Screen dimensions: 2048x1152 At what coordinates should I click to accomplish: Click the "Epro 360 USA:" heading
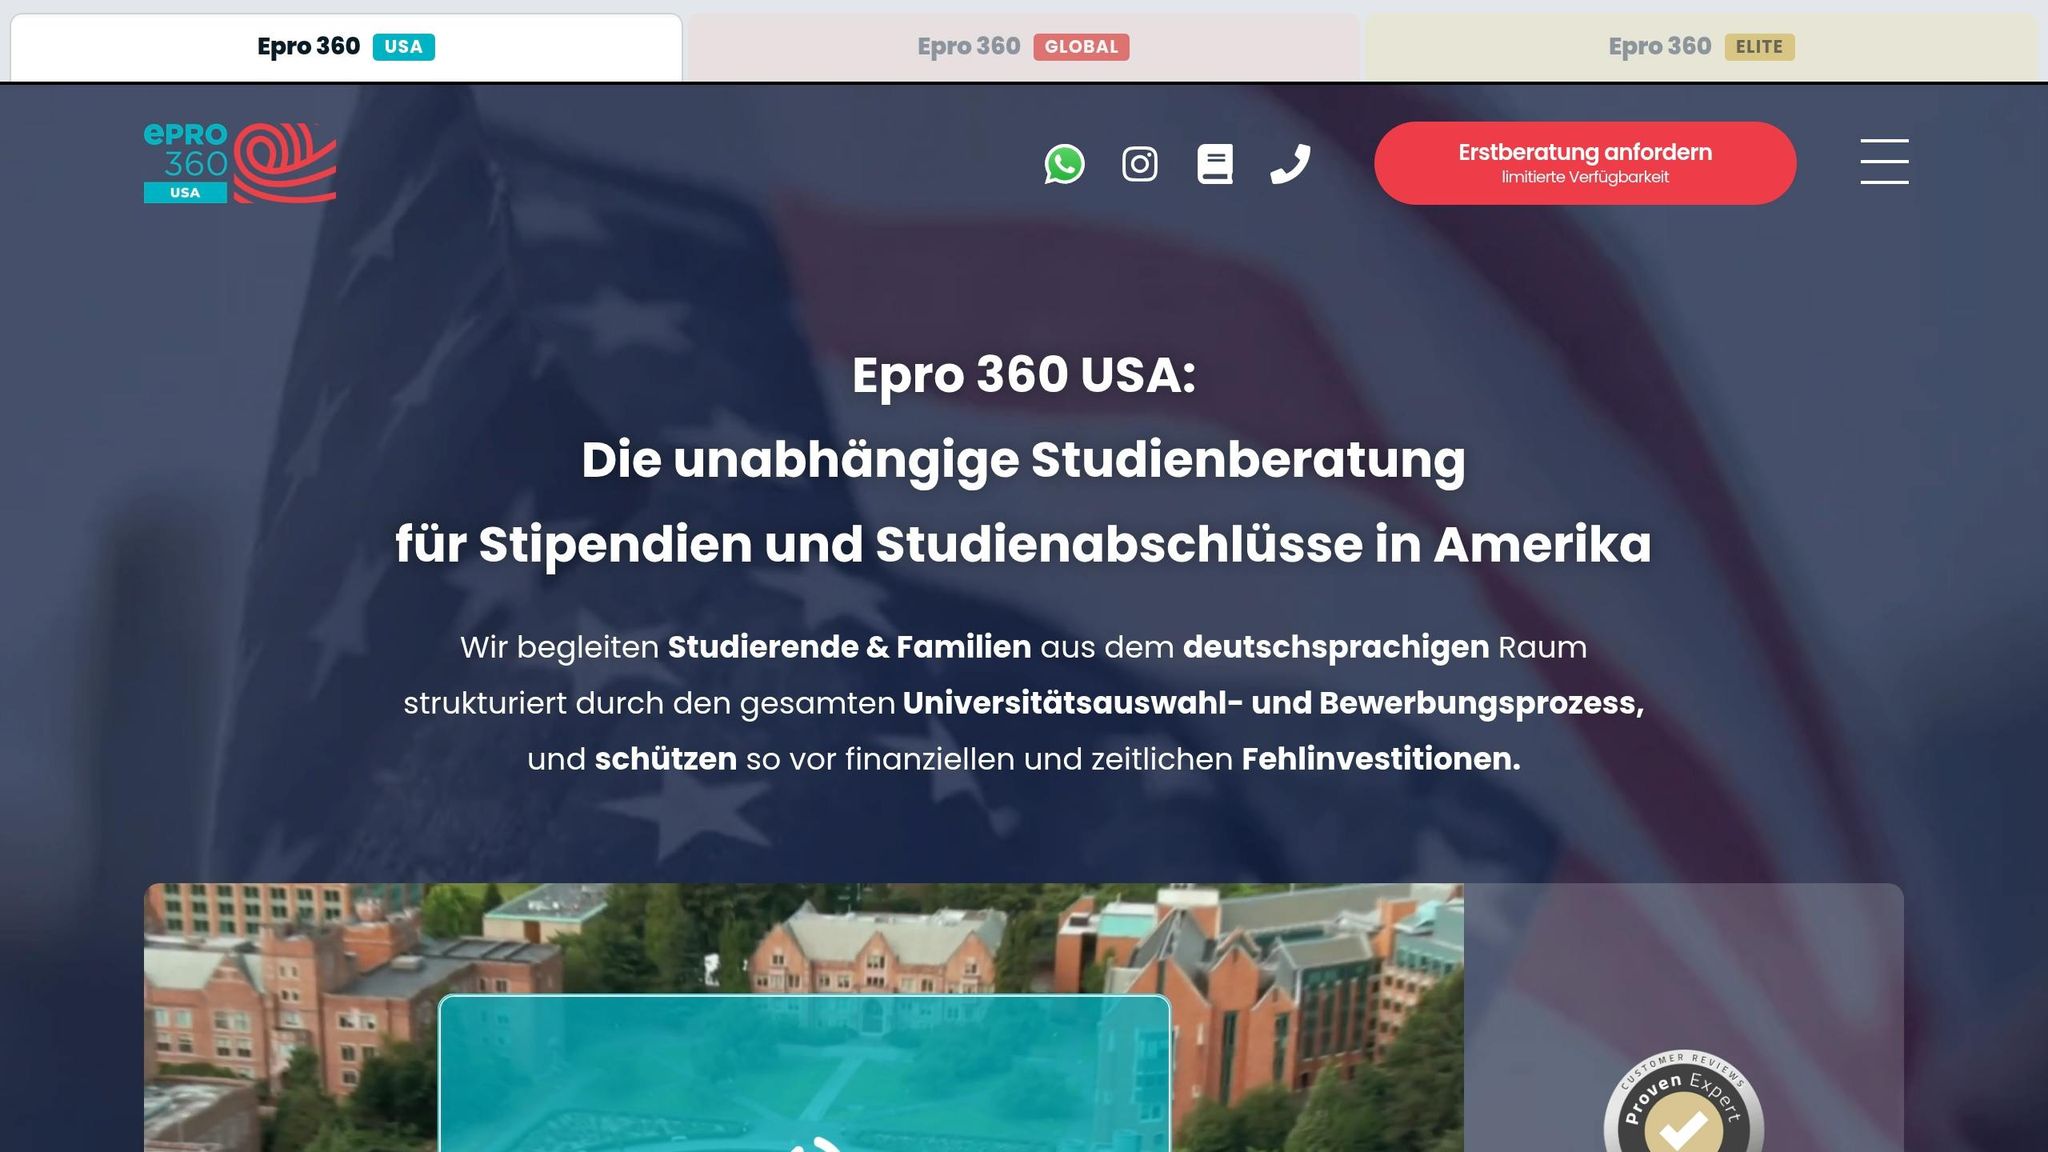[x=1024, y=375]
